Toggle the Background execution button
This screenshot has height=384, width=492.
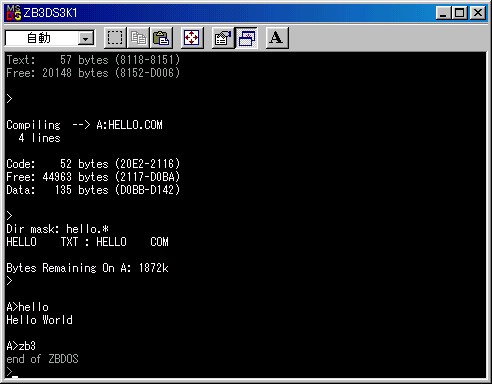(246, 38)
